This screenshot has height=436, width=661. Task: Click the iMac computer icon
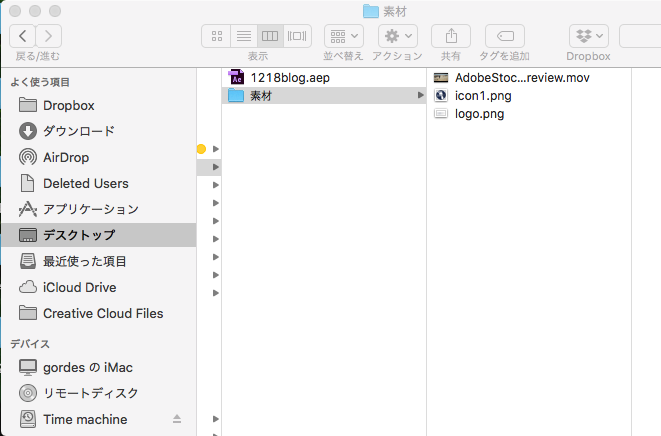(28, 367)
